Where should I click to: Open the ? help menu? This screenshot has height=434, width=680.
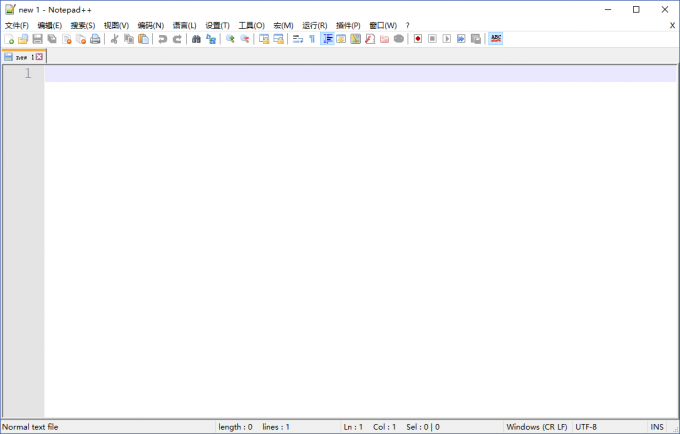(407, 26)
